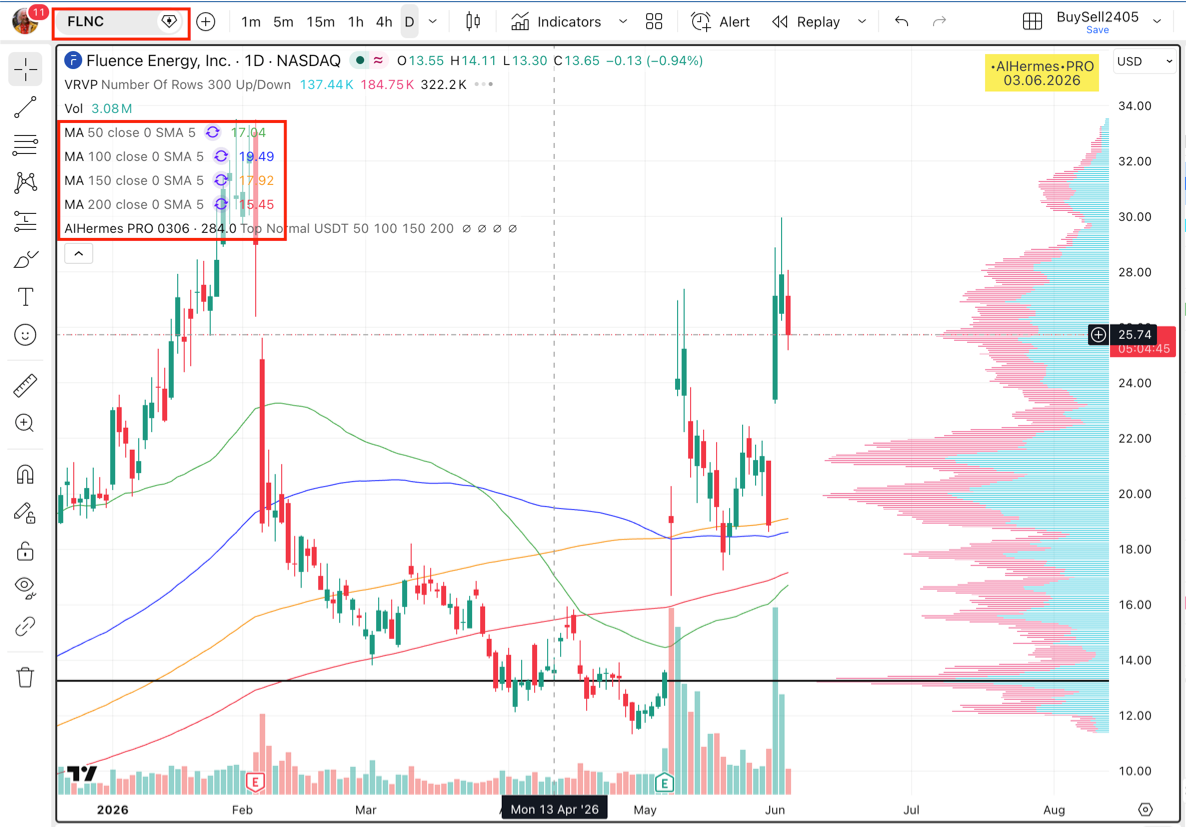Image resolution: width=1186 pixels, height=827 pixels.
Task: Create an Alert
Action: click(x=721, y=22)
